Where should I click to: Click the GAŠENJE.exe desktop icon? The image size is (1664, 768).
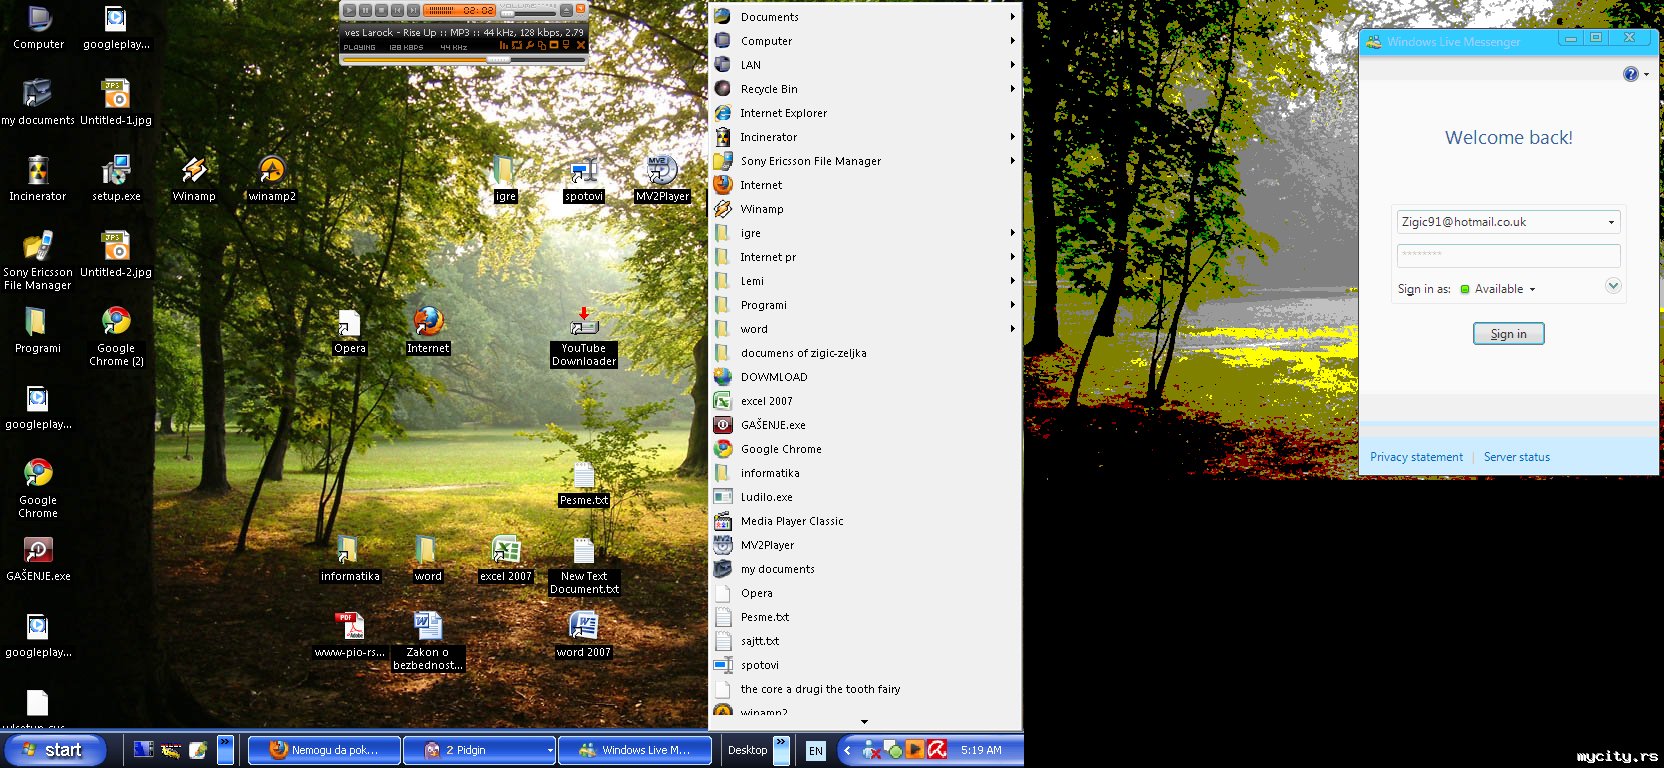(38, 551)
